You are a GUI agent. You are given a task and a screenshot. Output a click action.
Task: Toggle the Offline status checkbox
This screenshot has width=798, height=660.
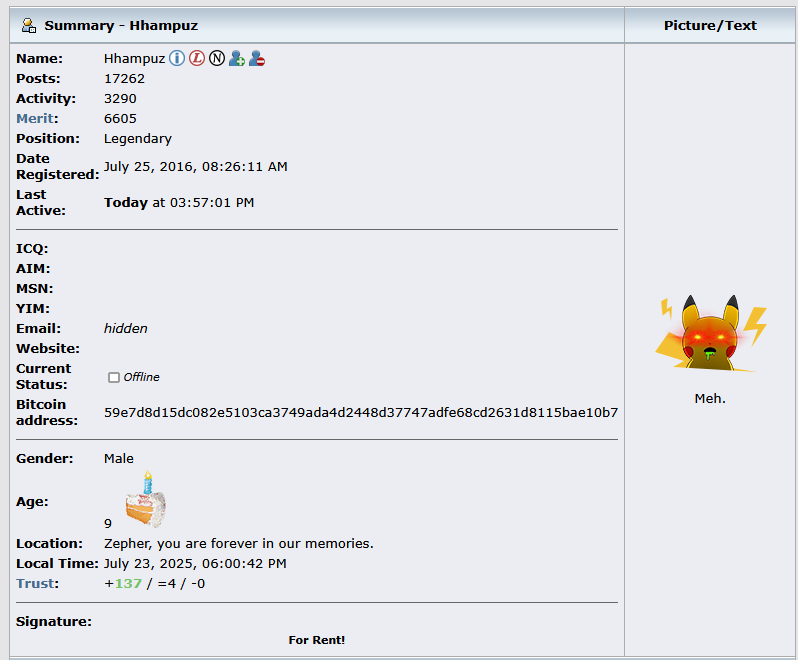tap(114, 377)
